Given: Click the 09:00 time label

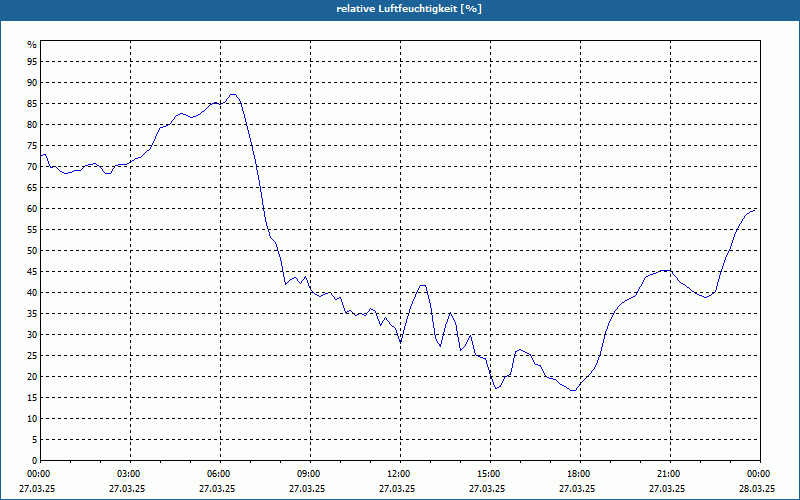Looking at the screenshot, I should click(310, 474).
